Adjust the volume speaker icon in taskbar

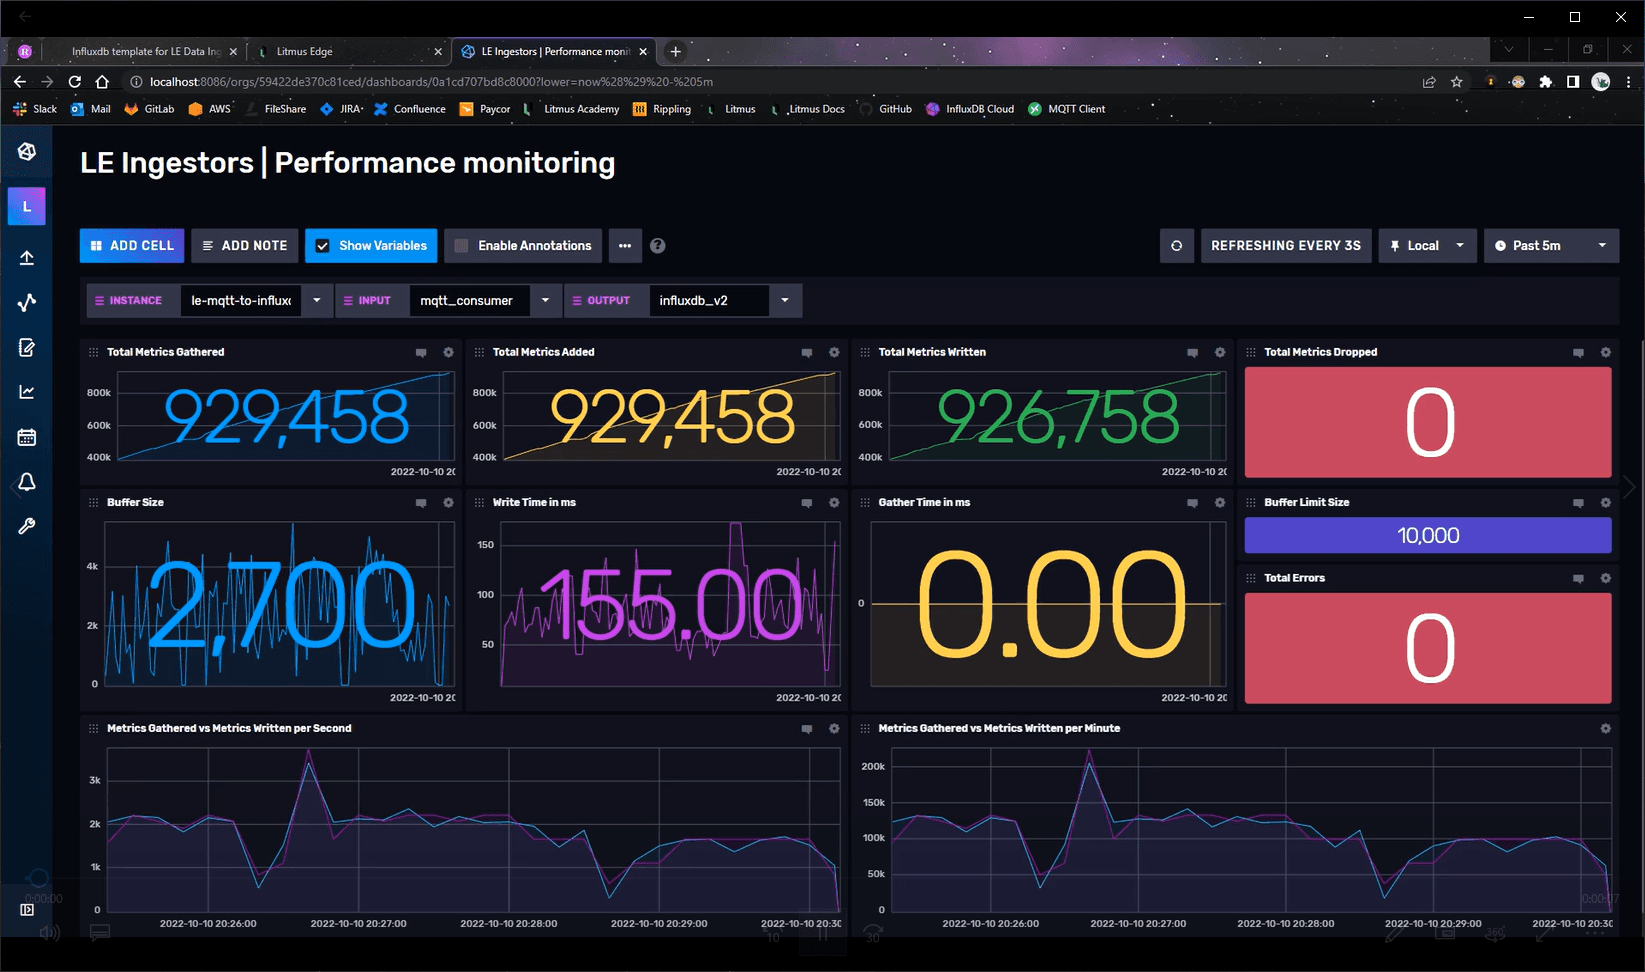48,932
